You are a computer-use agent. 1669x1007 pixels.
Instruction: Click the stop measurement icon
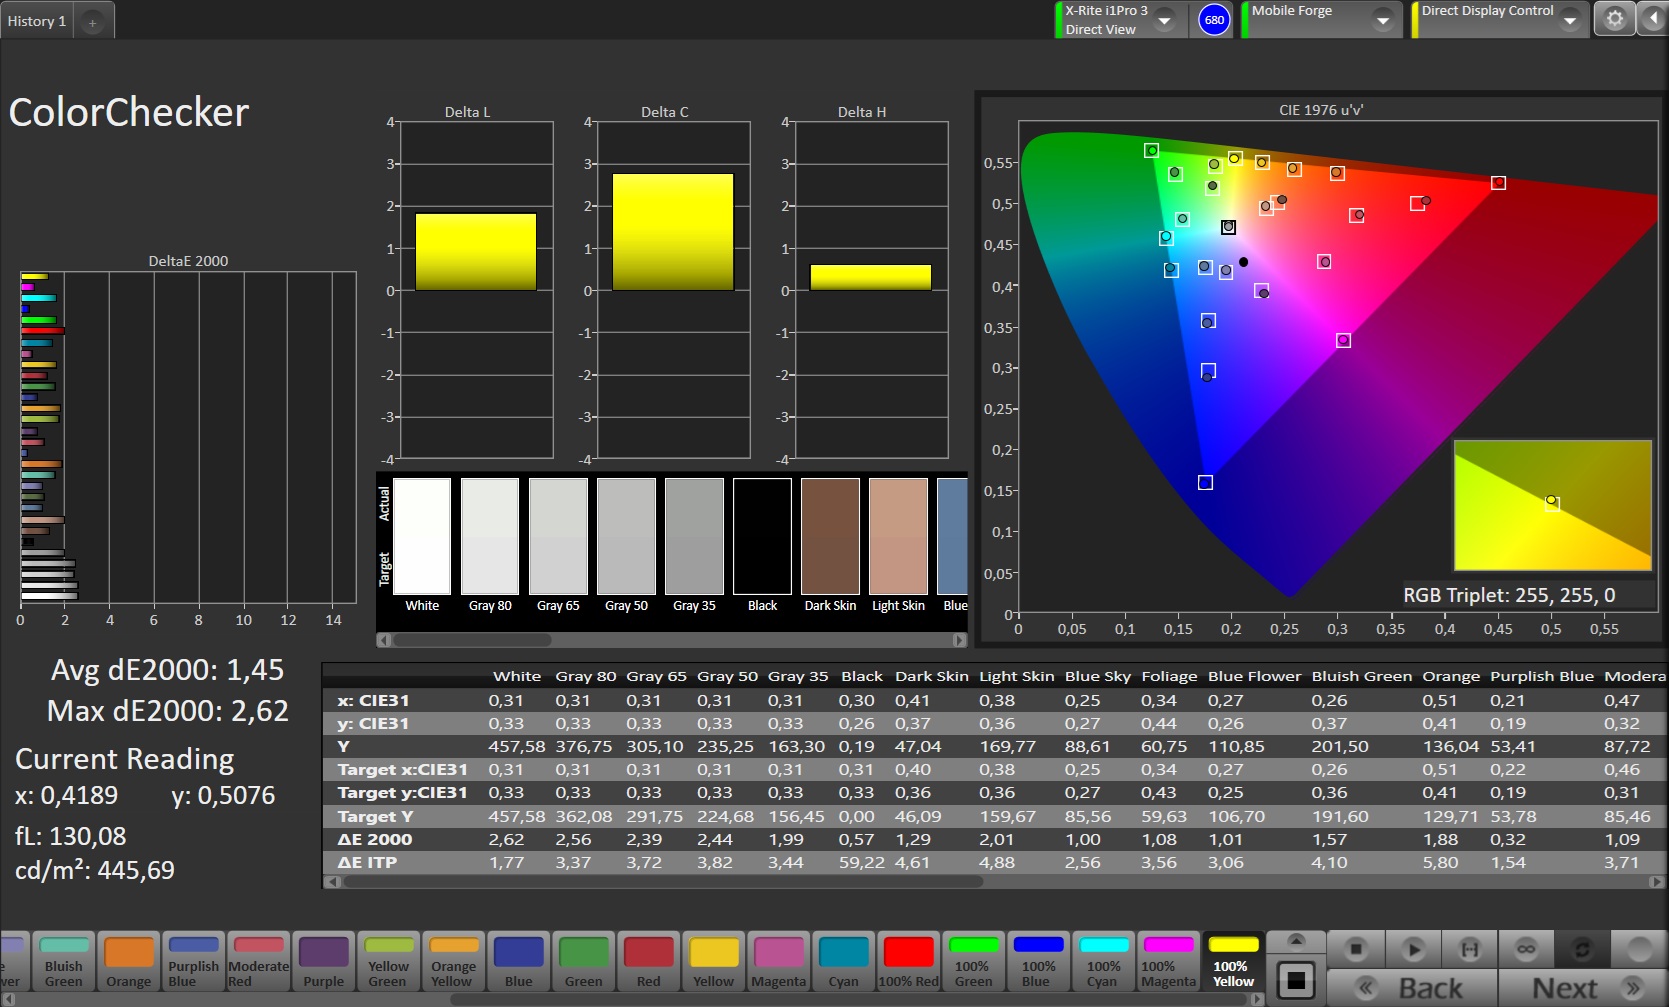click(x=1356, y=948)
